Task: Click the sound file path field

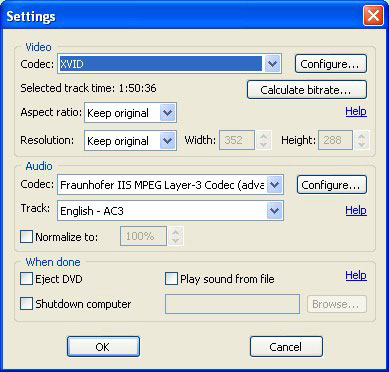Action: click(232, 304)
